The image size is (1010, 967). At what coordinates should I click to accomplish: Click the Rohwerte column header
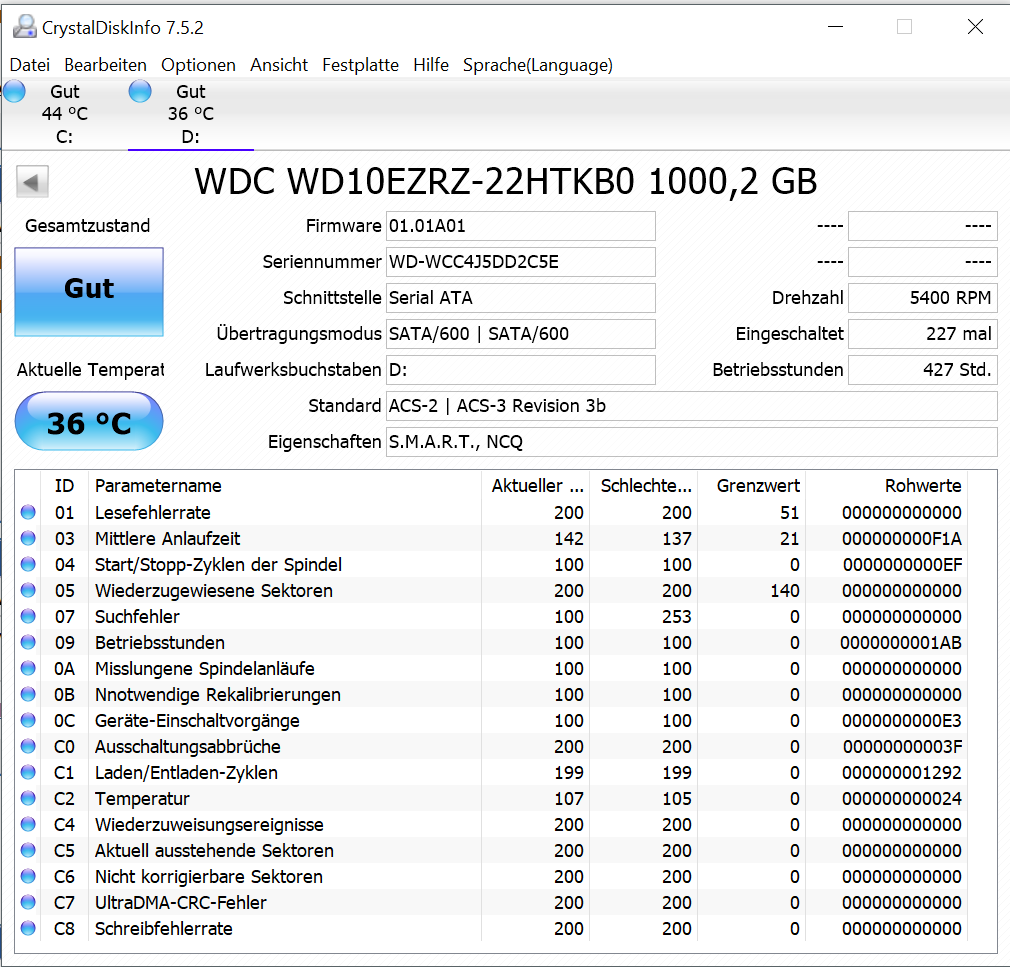coord(923,486)
